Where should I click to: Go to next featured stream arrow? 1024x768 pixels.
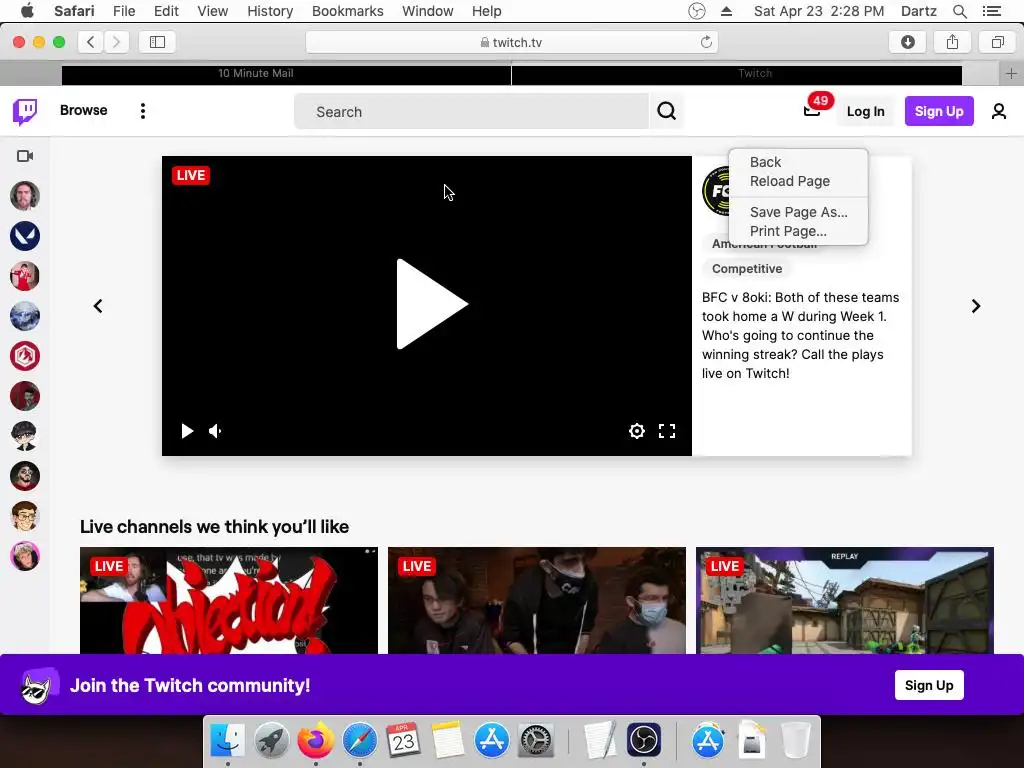(x=976, y=306)
